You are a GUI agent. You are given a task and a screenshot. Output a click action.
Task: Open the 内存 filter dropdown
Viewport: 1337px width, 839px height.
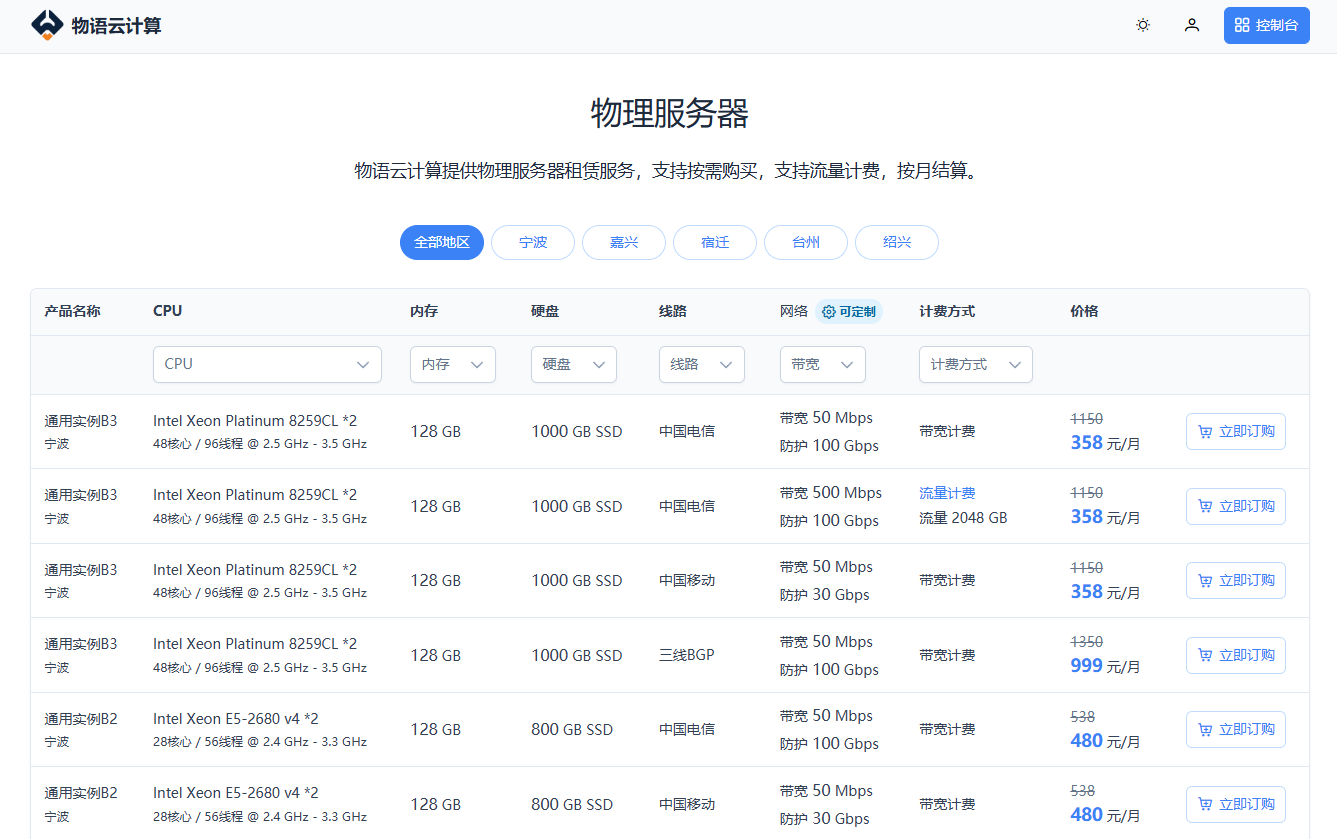tap(453, 364)
